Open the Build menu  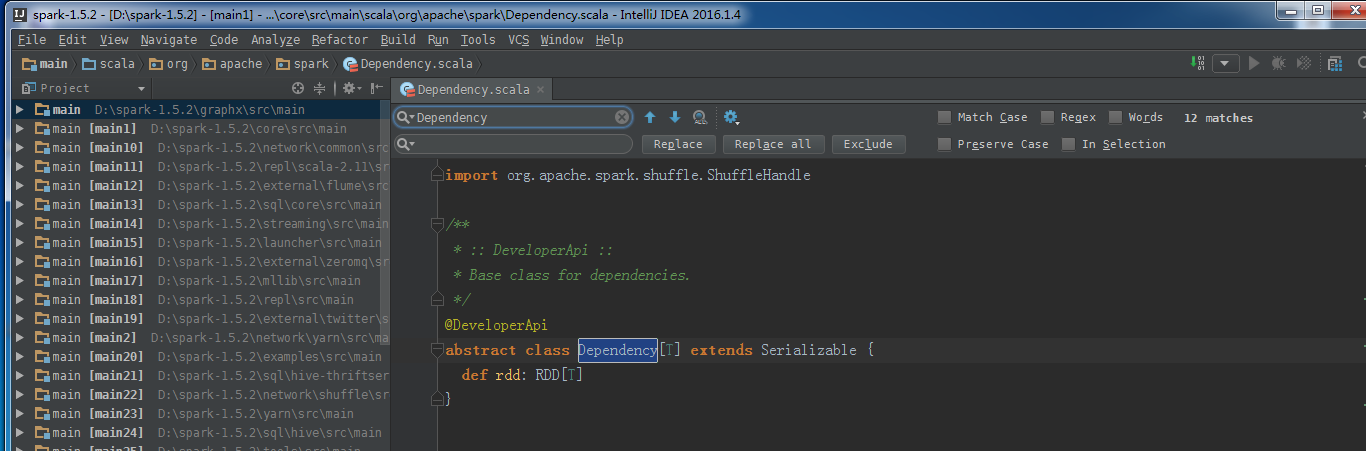point(398,40)
